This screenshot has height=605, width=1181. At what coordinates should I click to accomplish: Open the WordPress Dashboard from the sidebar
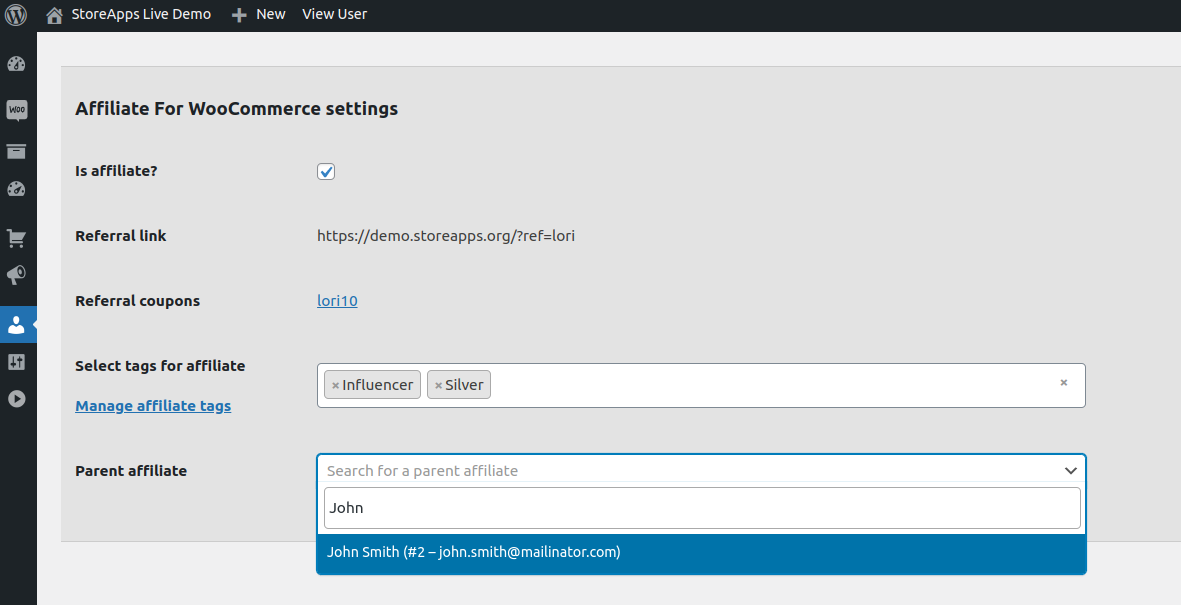17,63
